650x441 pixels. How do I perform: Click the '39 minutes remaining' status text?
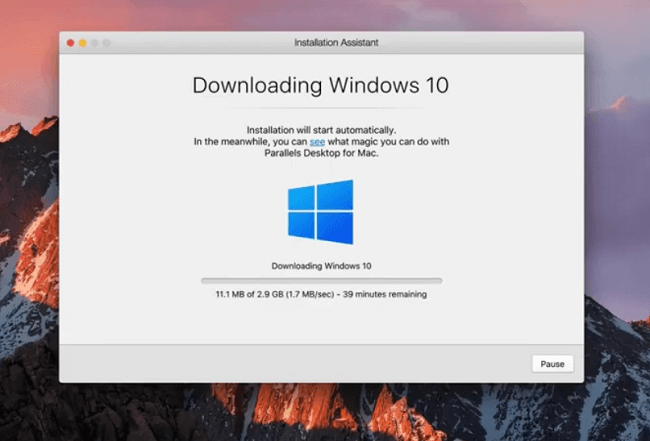point(391,294)
